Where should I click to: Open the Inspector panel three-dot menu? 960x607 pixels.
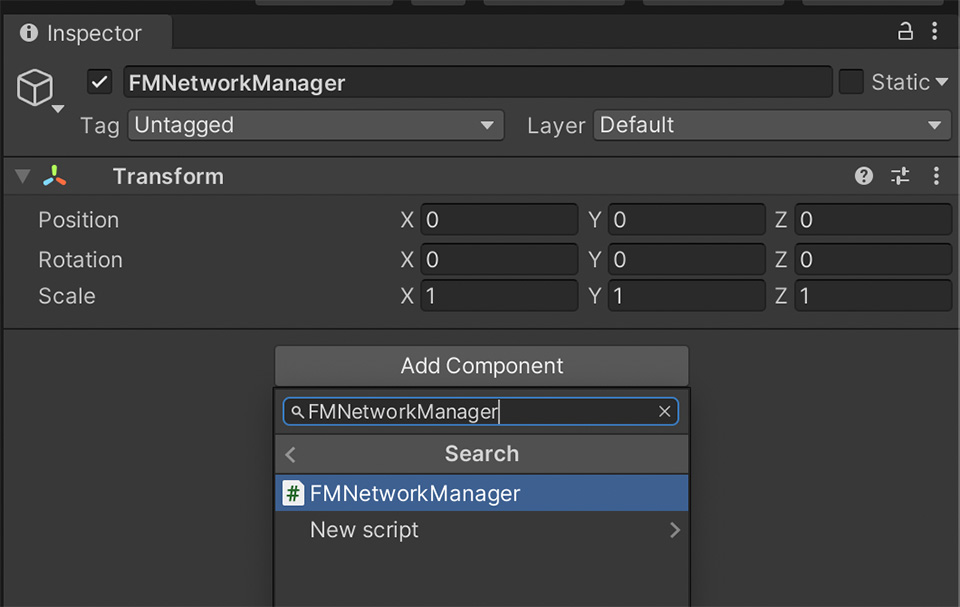(936, 32)
